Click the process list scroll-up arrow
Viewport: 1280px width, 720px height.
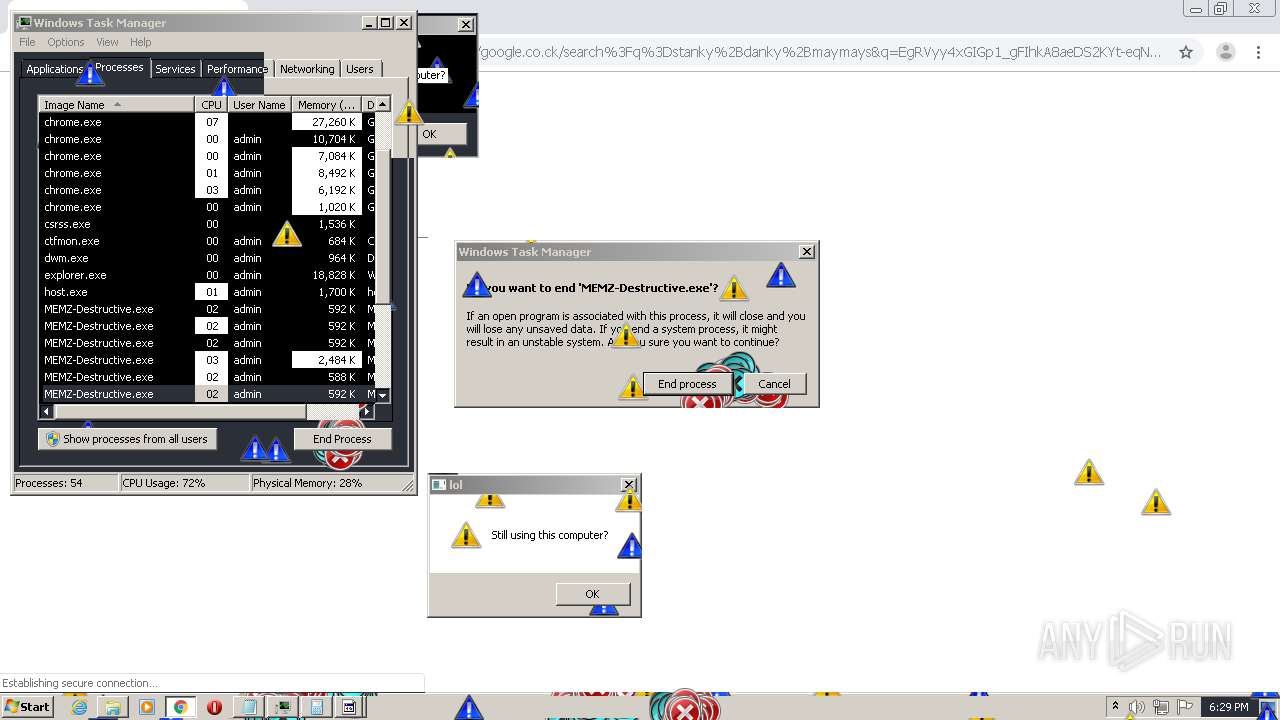383,105
